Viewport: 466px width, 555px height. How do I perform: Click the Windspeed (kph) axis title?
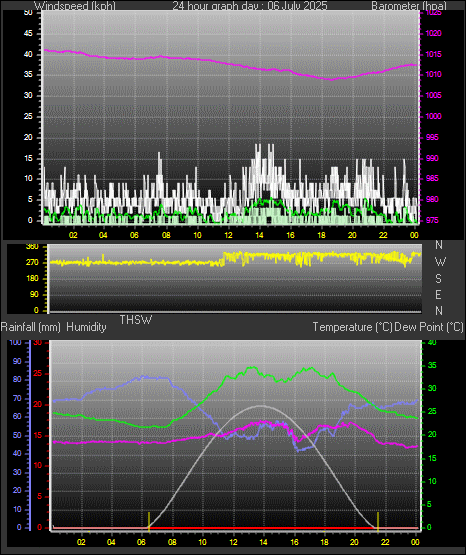[75, 6]
